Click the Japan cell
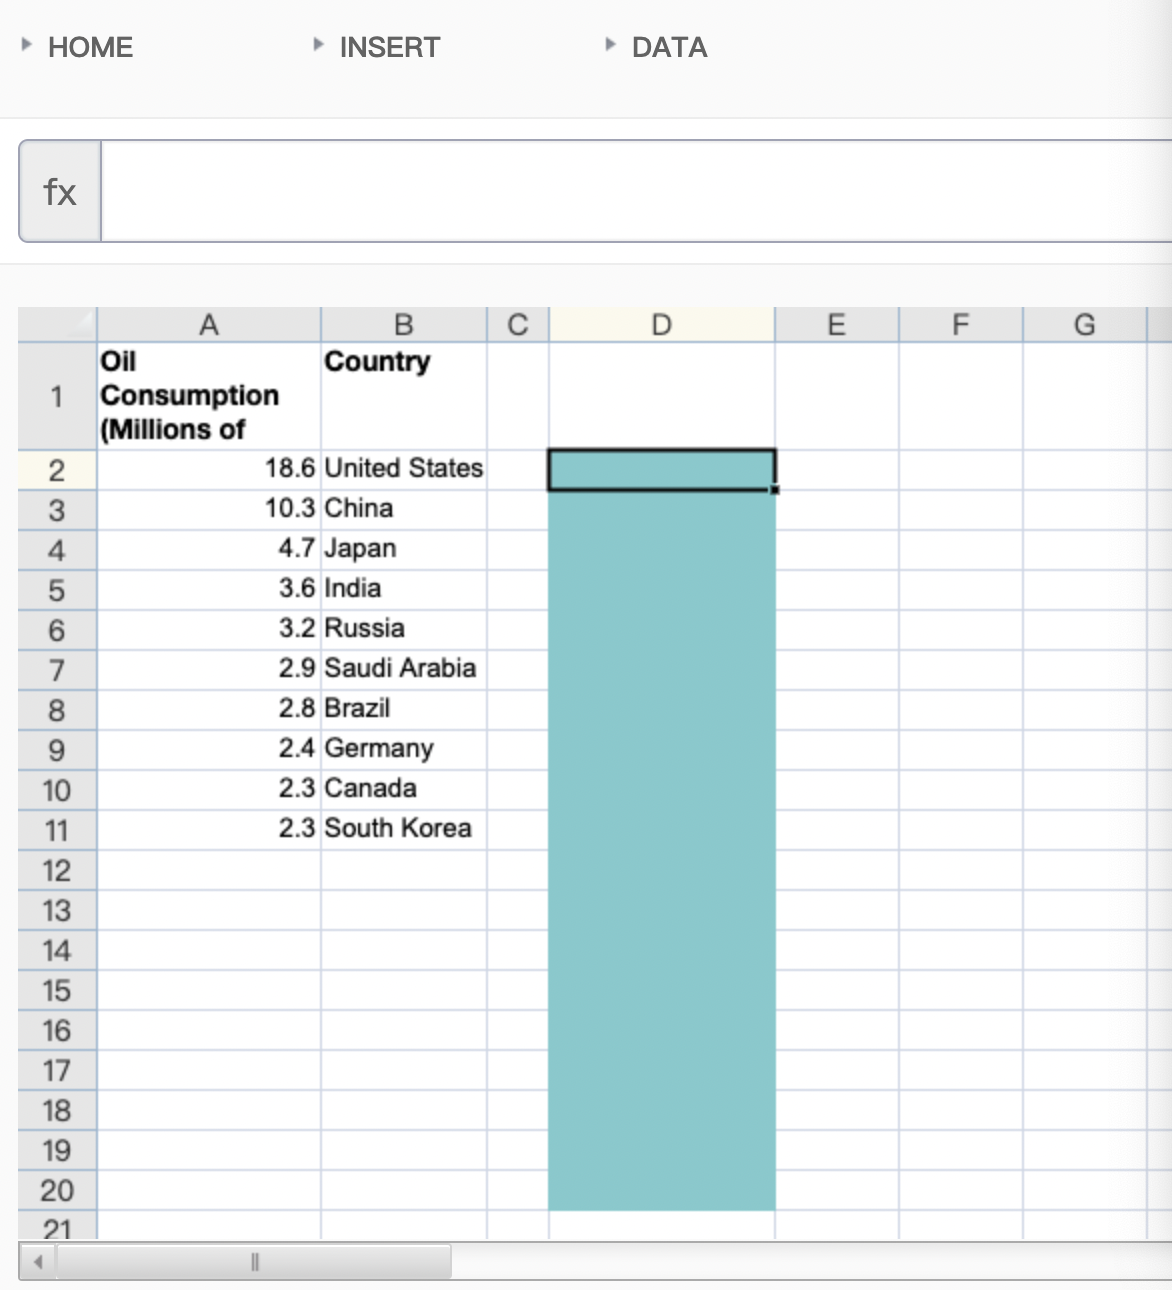The width and height of the screenshot is (1172, 1290). click(404, 550)
